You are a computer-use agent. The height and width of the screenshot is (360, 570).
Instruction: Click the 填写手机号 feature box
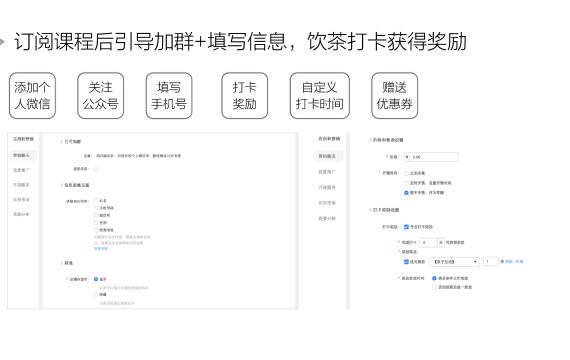pos(169,95)
